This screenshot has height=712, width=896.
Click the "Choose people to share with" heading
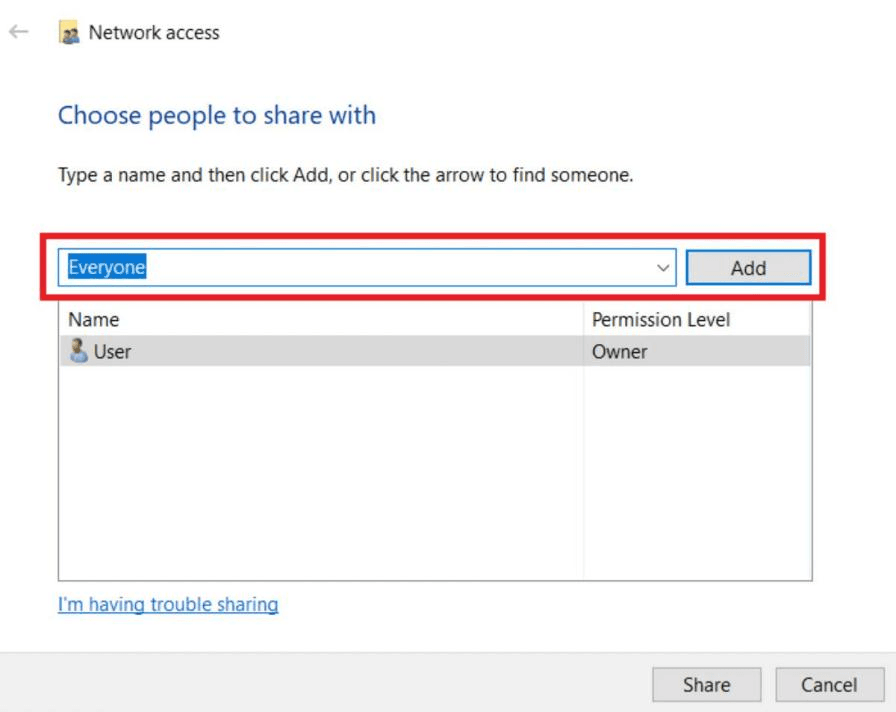217,115
